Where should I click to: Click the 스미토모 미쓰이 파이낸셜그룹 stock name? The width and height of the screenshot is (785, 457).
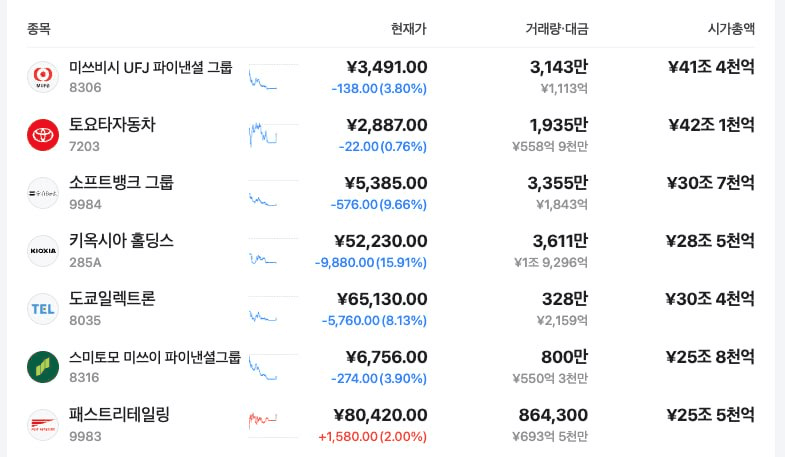pos(155,357)
